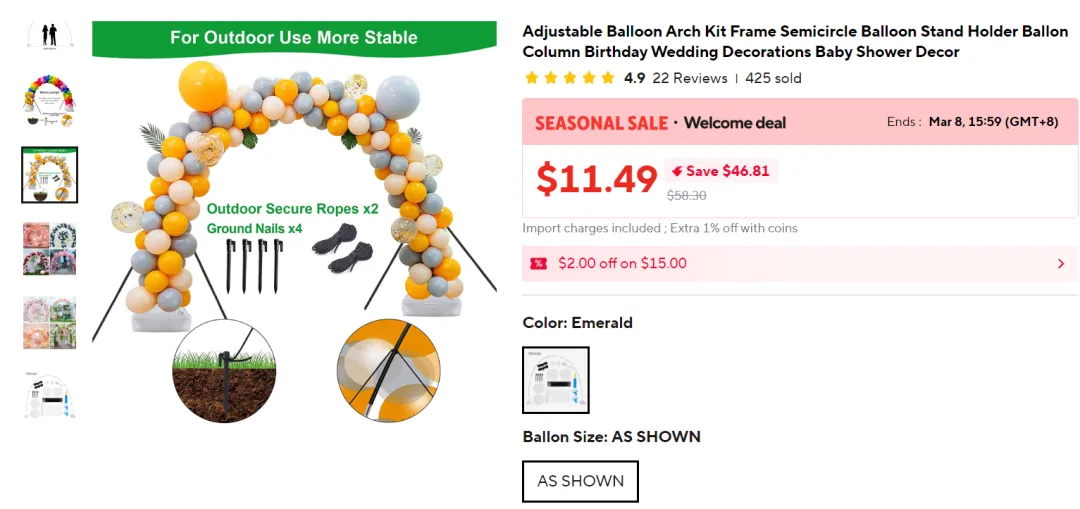The height and width of the screenshot is (509, 1080).
Task: Select the rainbow balloon arch thumbnail
Action: pyautogui.click(x=49, y=101)
